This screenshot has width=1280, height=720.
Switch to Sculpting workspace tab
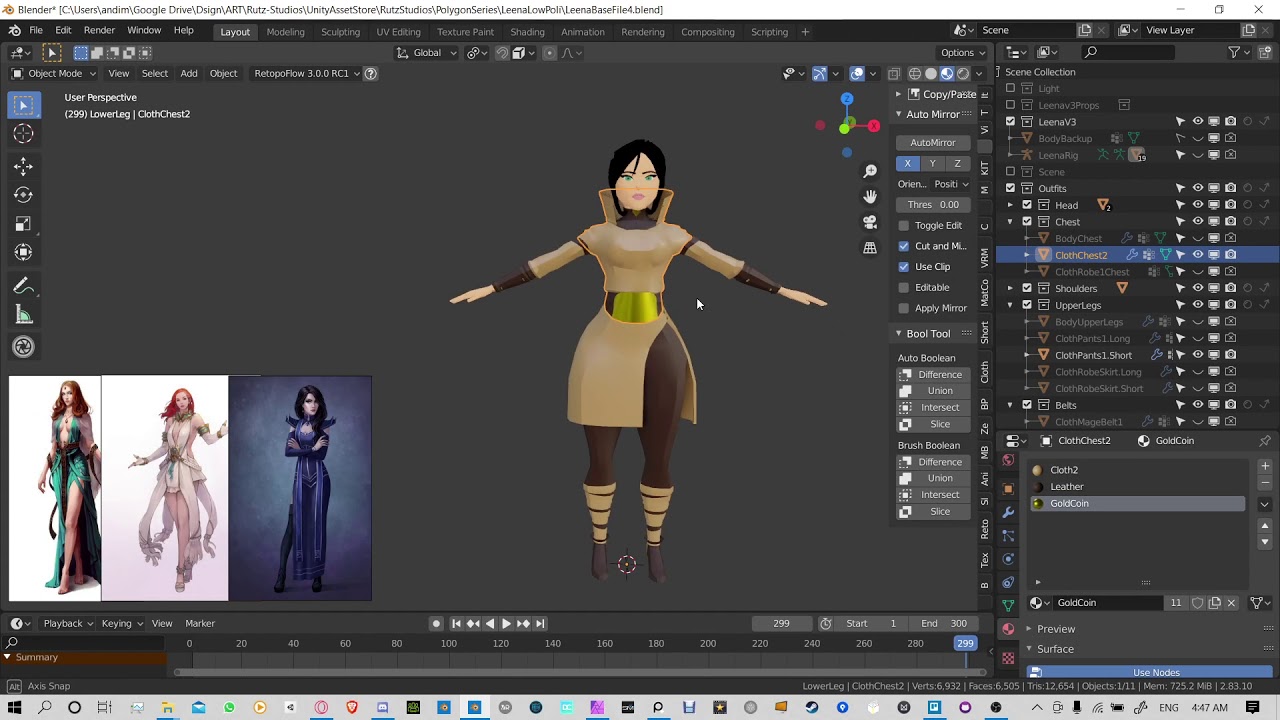340,32
